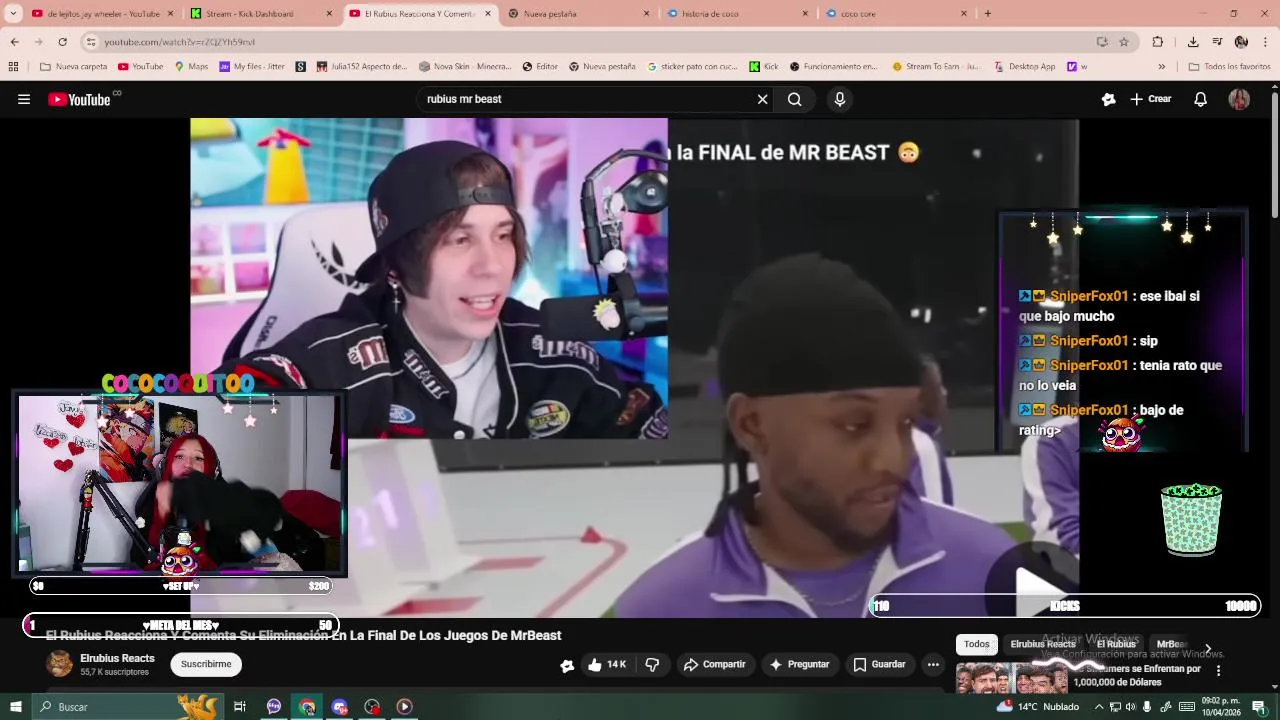Open the Elrubius Reacts channel name link
The height and width of the screenshot is (720, 1280).
117,658
